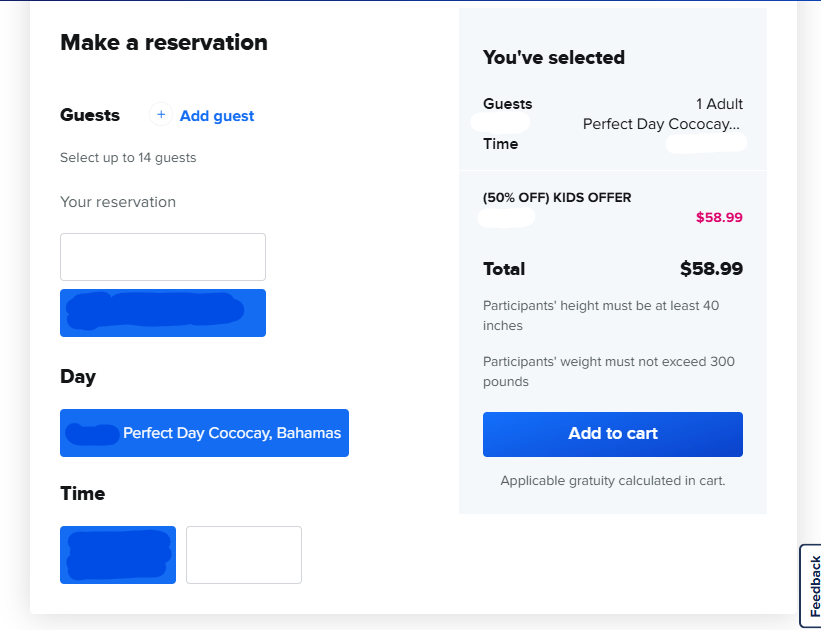Choose the blue selected time slot

tap(118, 555)
